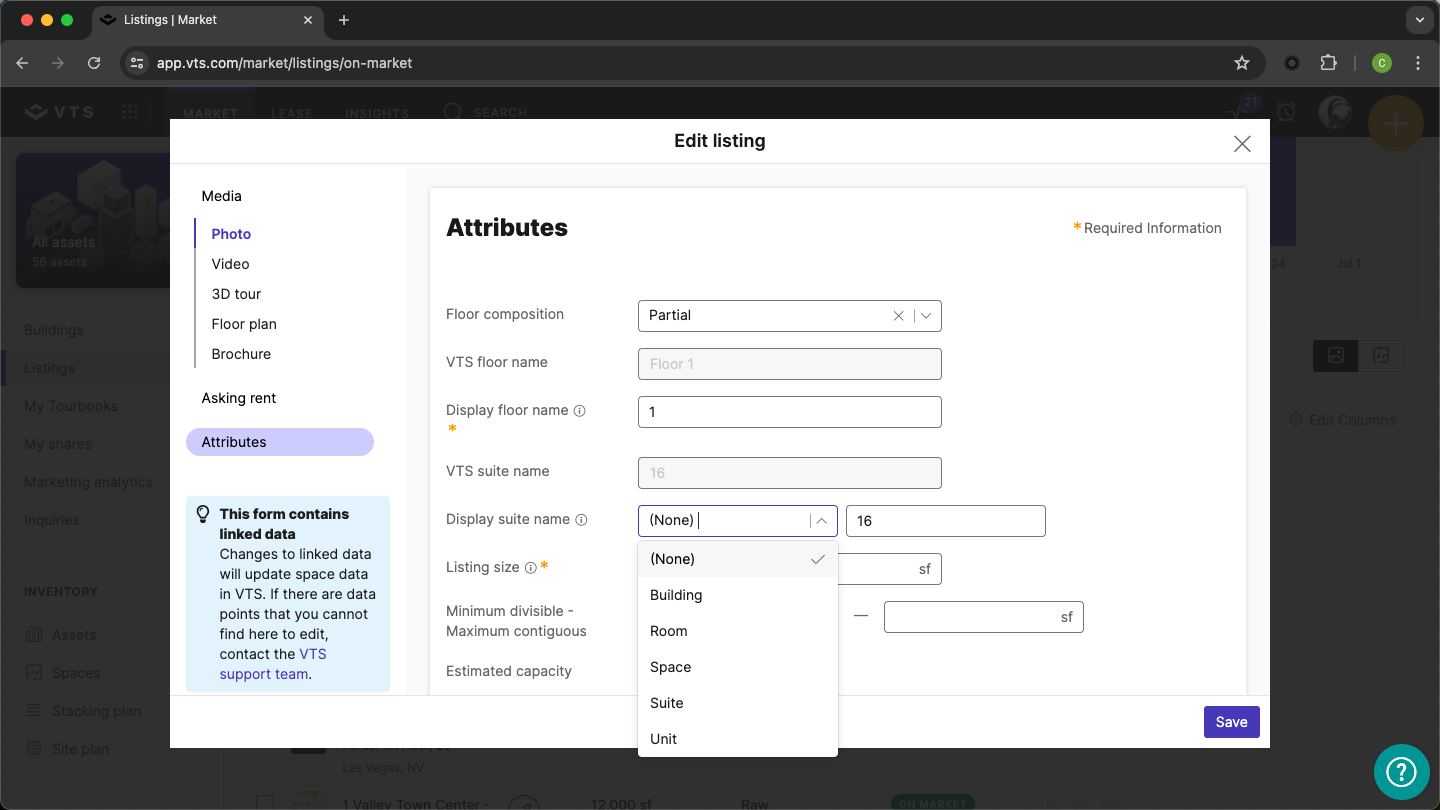Click the info icon beside Display floor name
Viewport: 1440px width, 810px height.
580,411
